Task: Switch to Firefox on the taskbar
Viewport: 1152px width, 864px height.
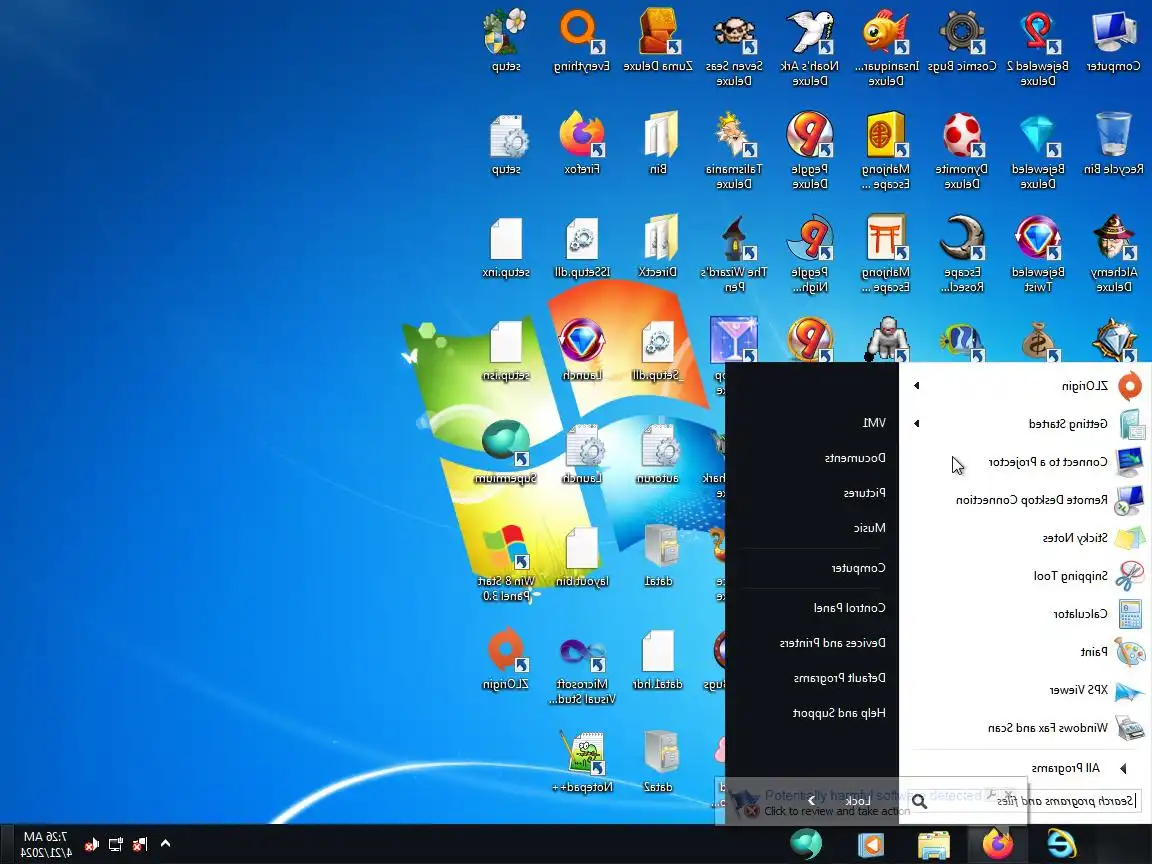Action: (x=998, y=843)
